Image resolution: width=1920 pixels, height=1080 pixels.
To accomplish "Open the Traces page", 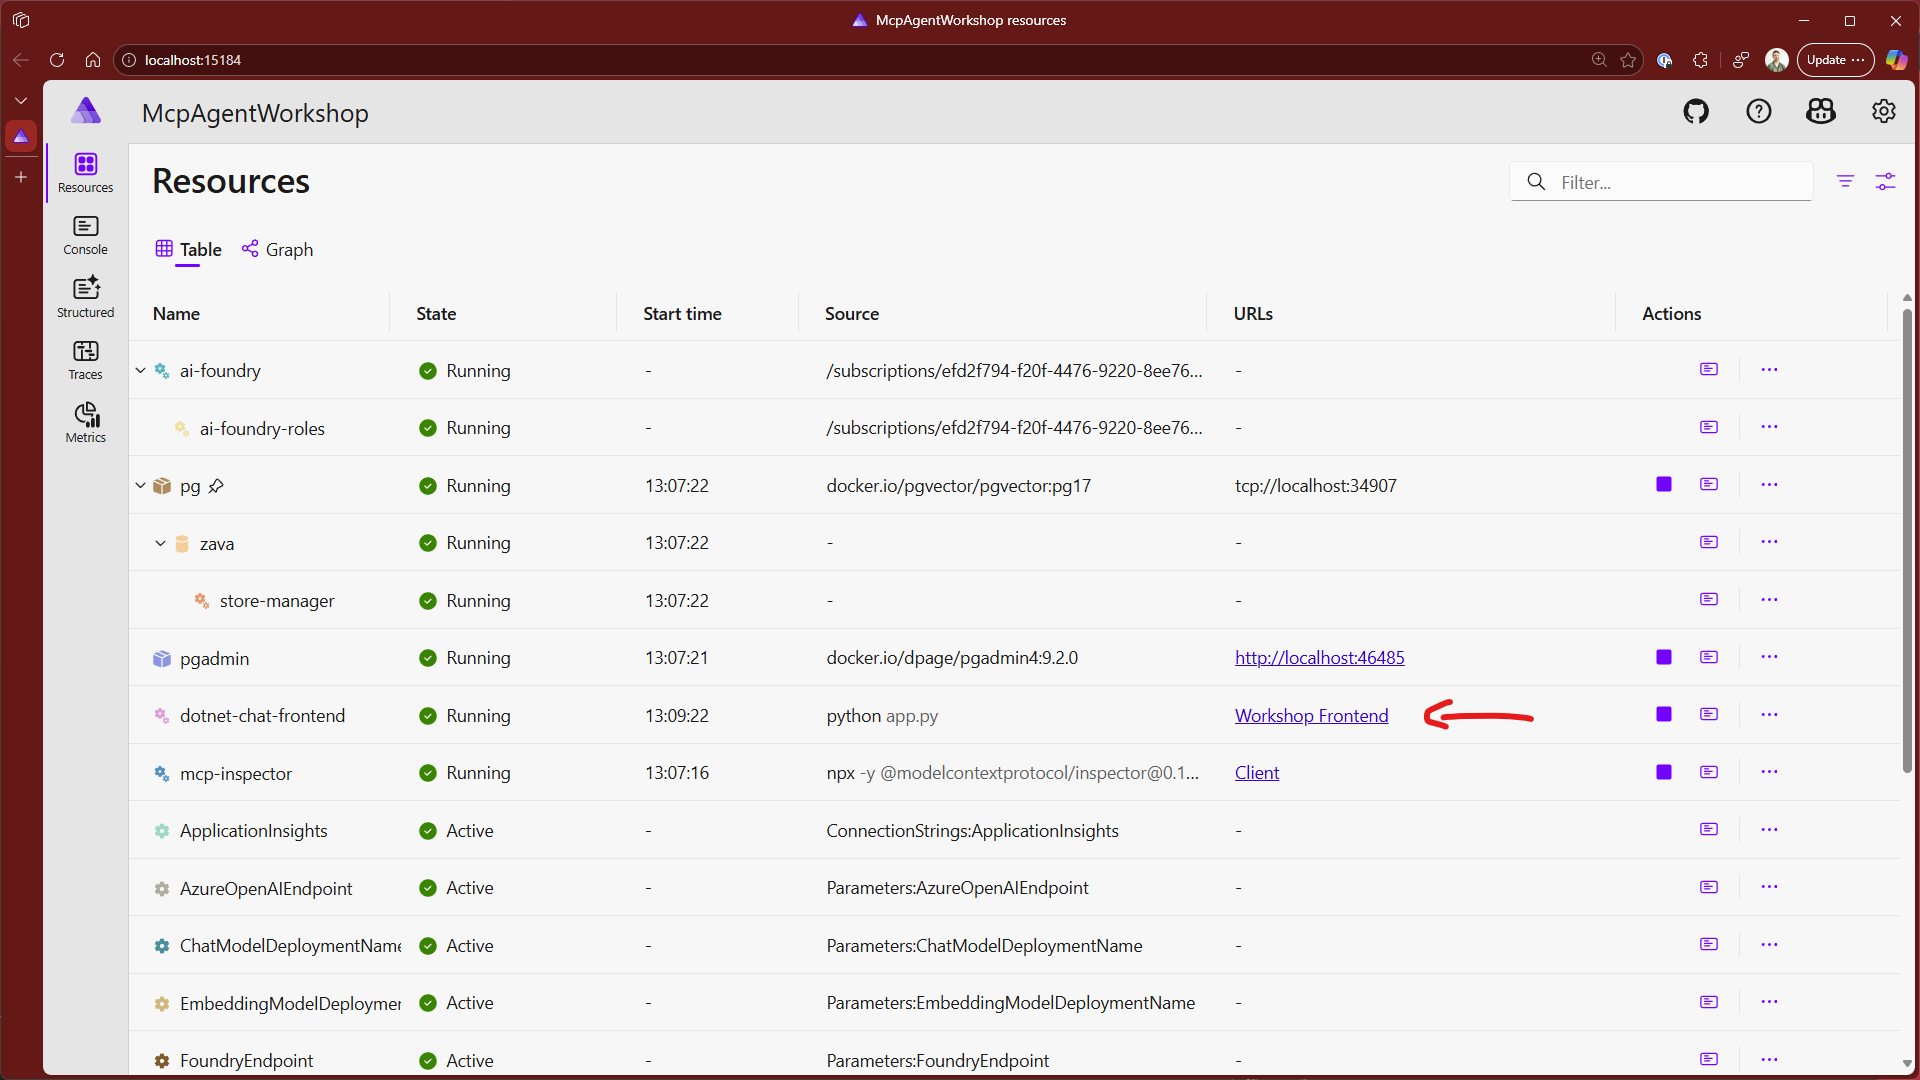I will 85,360.
